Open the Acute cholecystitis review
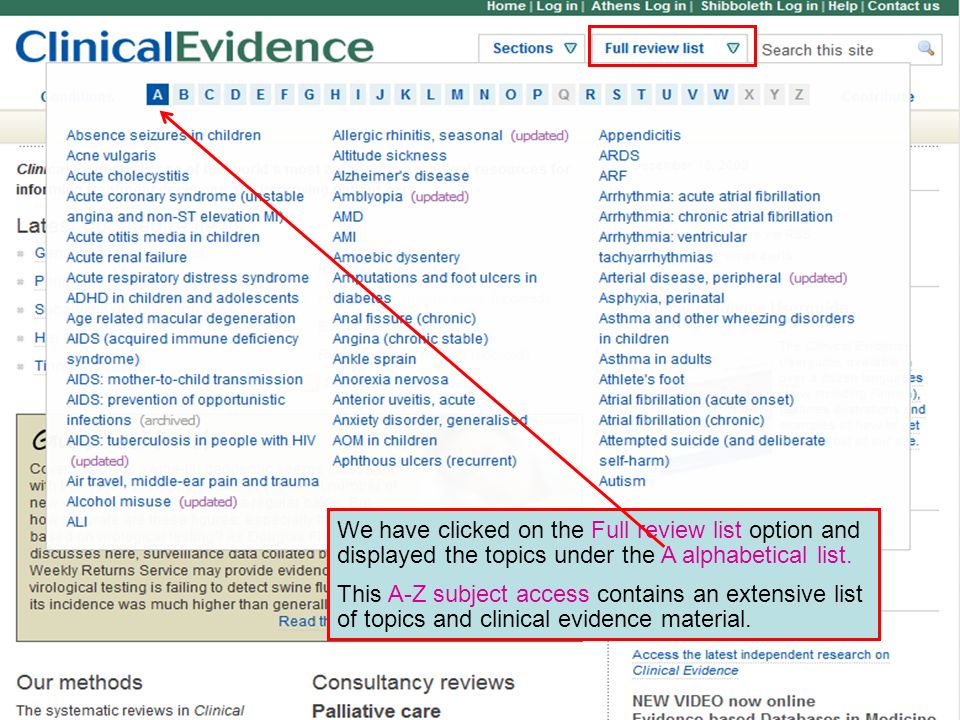This screenshot has width=960, height=720. [128, 176]
